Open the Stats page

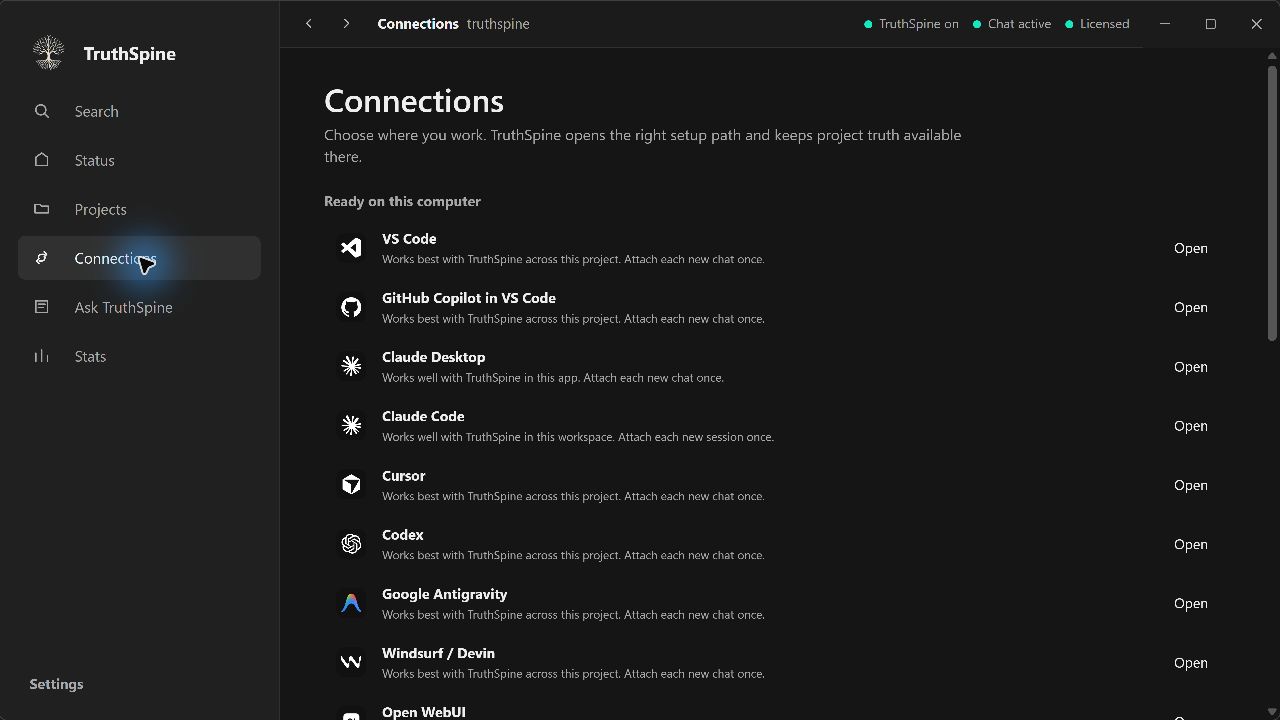[x=139, y=356]
